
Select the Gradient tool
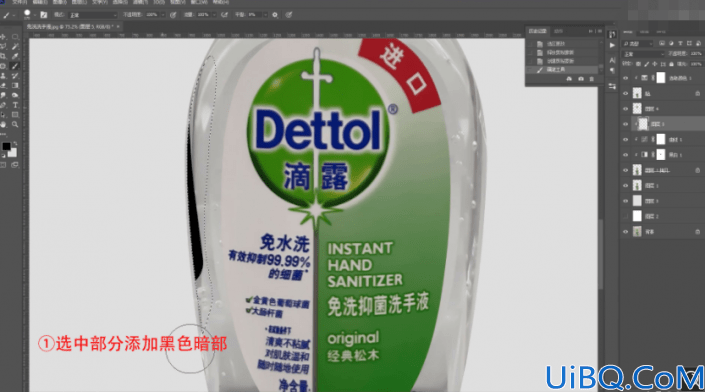tap(15, 85)
